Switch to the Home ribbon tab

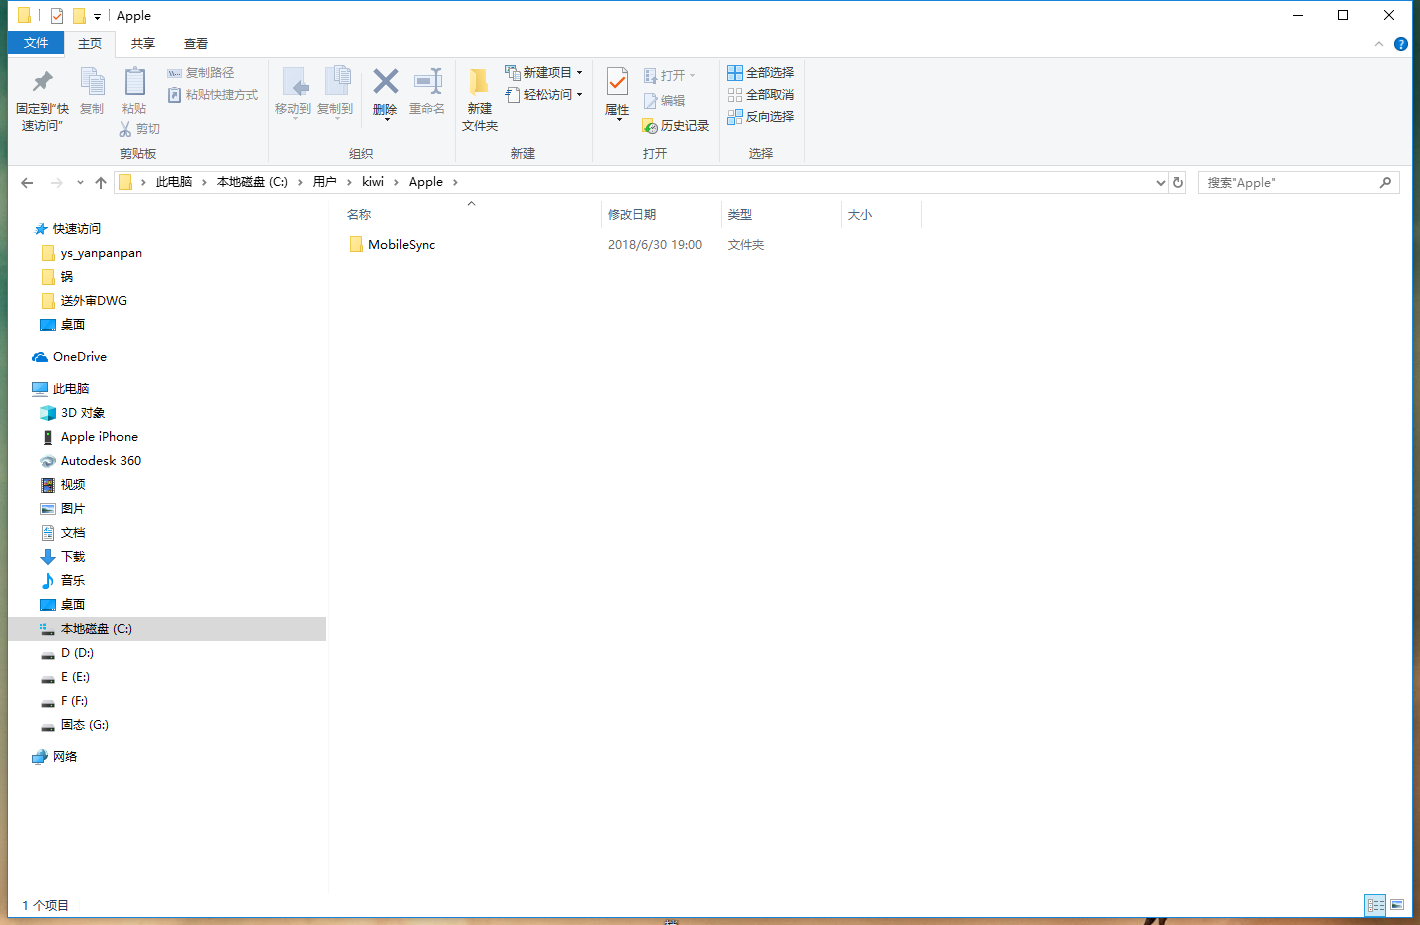pyautogui.click(x=90, y=44)
